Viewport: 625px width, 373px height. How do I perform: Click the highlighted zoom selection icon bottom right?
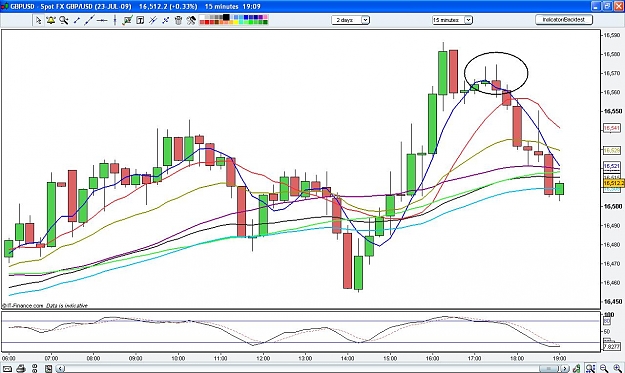coord(590,369)
